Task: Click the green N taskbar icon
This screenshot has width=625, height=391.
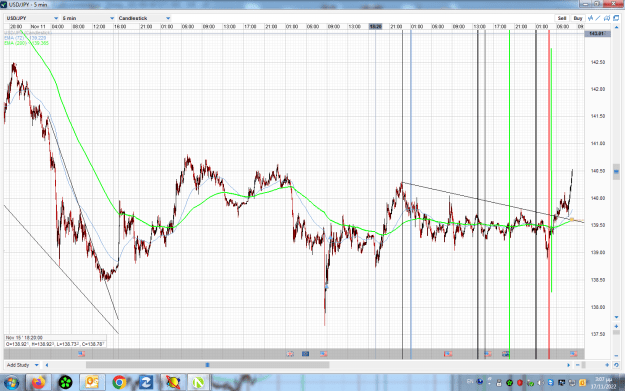Action: click(198, 383)
